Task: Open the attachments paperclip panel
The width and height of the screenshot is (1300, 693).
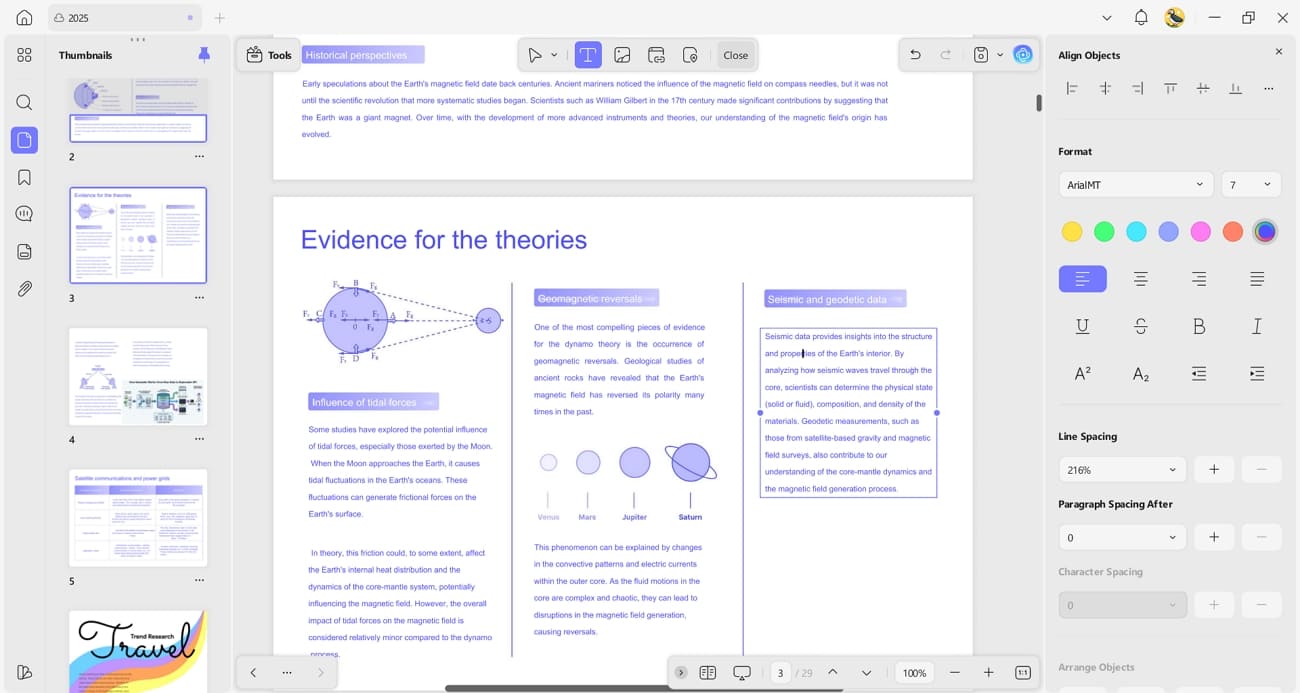Action: [24, 289]
